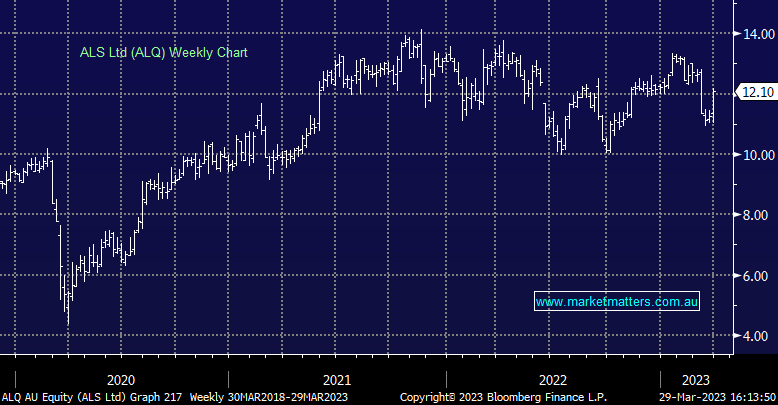The image size is (778, 405).
Task: Click the 8.00 price axis label
Action: 755,215
